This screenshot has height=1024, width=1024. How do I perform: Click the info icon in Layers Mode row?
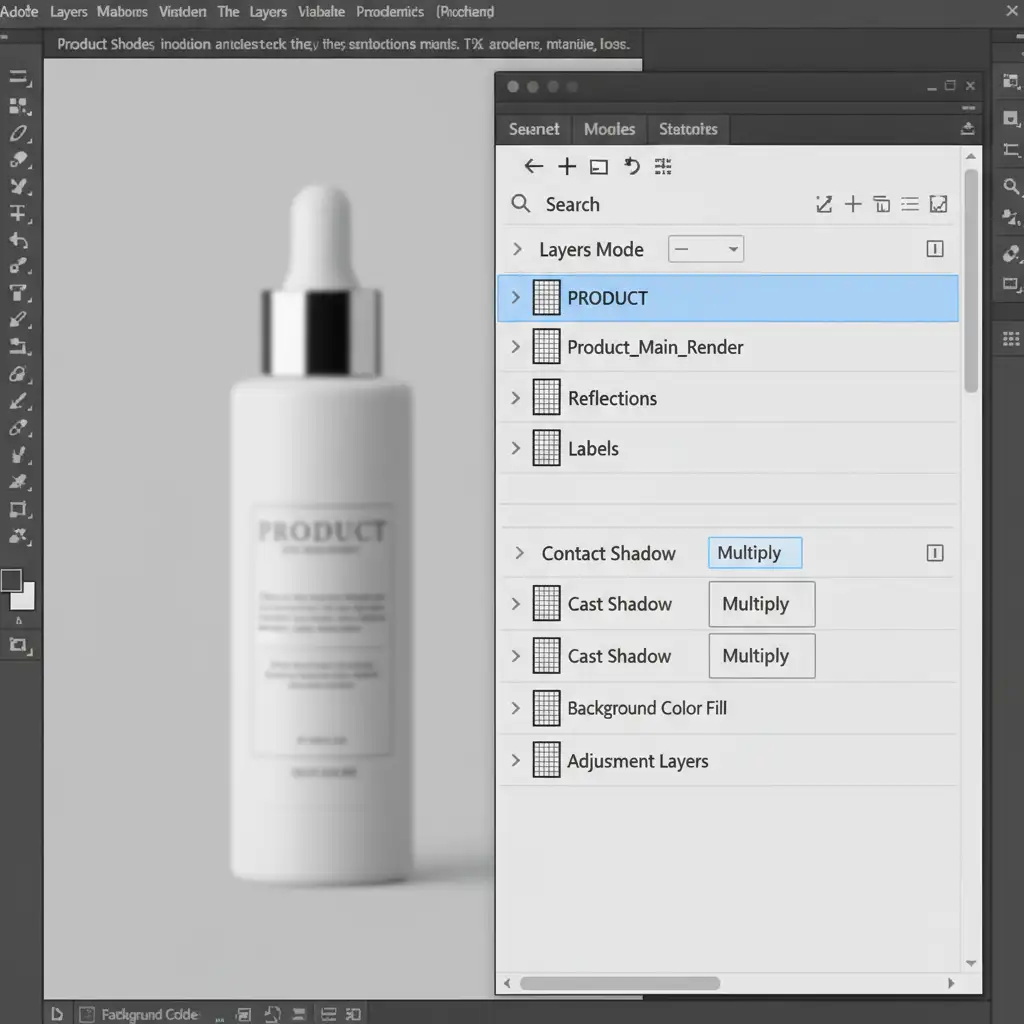click(x=935, y=250)
